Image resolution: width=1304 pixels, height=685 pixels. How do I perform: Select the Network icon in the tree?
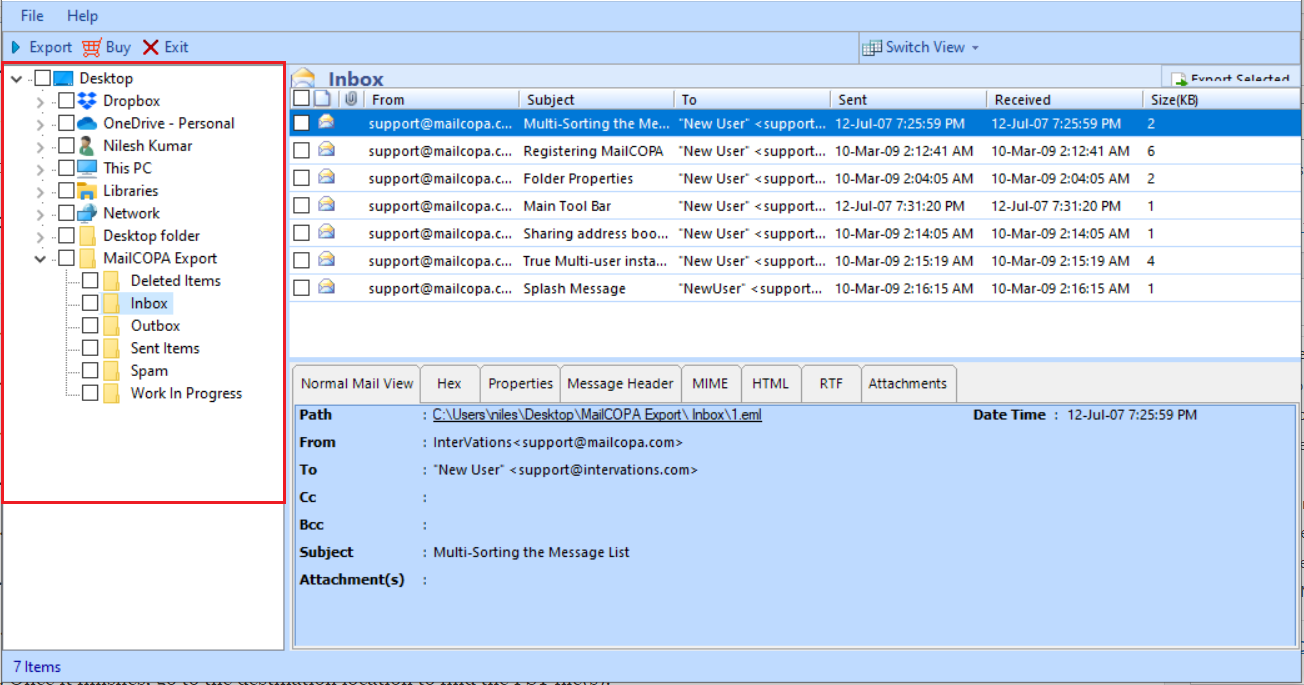click(87, 213)
